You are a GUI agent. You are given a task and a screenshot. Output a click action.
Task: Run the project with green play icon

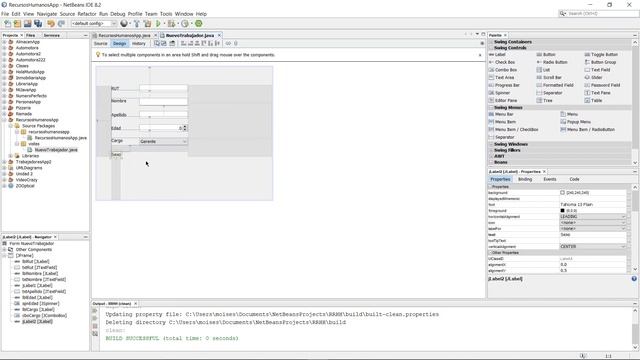point(158,24)
